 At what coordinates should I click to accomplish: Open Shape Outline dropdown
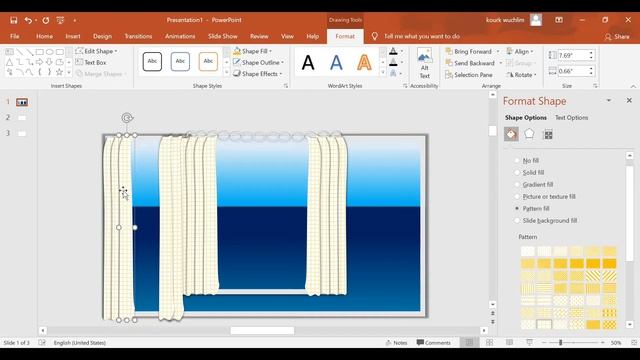(258, 62)
